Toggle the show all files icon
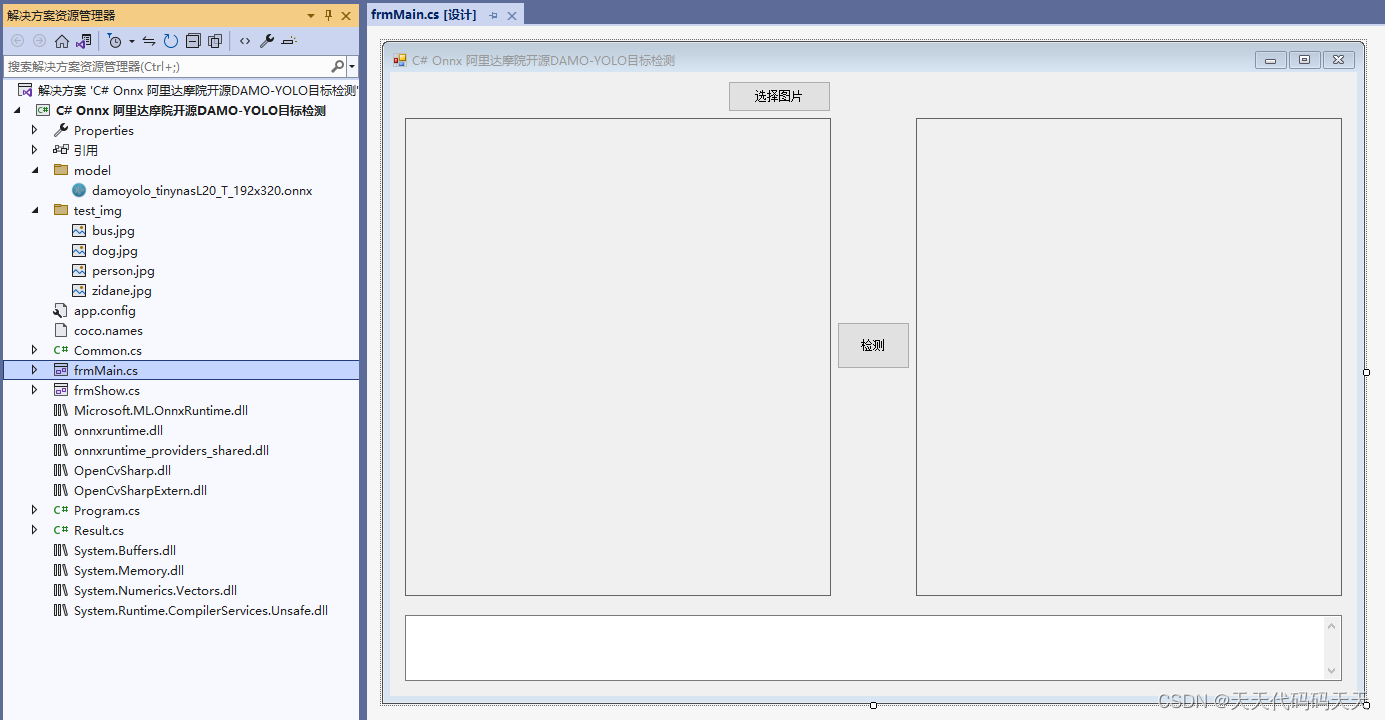 [x=215, y=41]
